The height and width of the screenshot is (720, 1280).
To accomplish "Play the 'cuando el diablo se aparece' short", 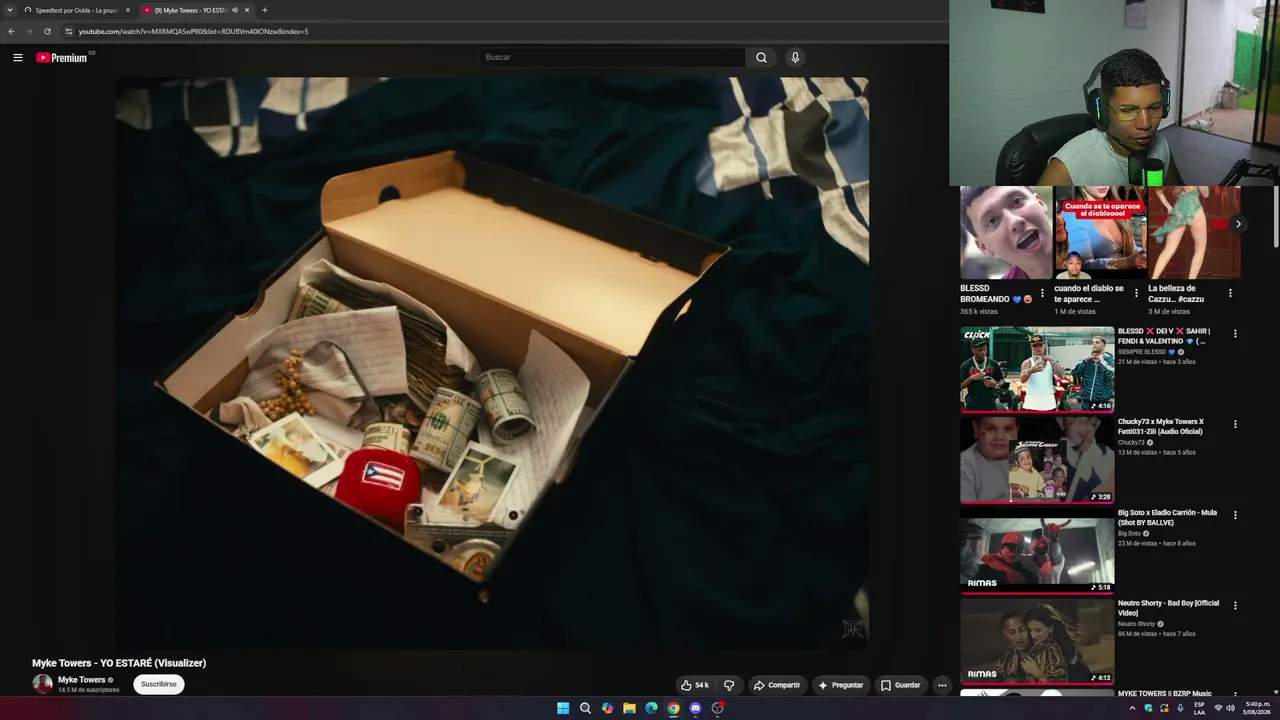I will pyautogui.click(x=1100, y=232).
